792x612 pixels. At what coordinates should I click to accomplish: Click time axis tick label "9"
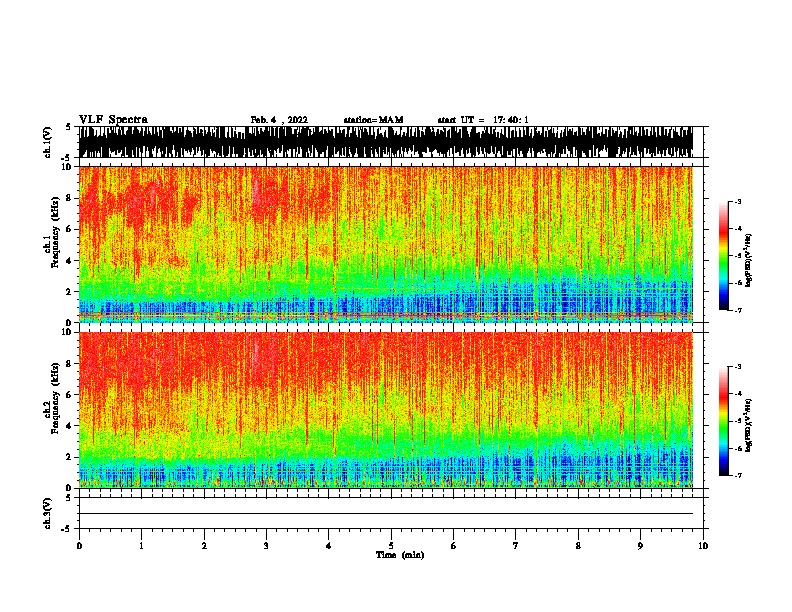640,546
